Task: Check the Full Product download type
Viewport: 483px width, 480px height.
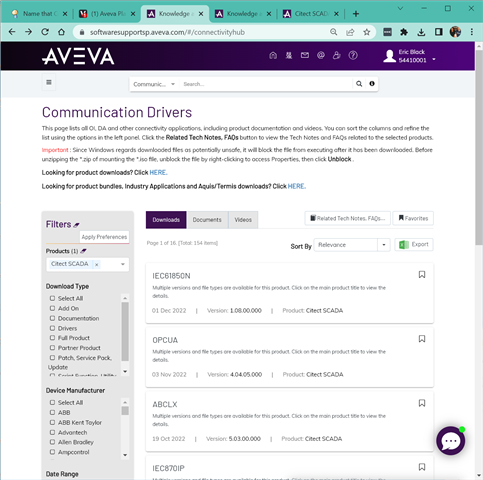Action: [x=52, y=338]
